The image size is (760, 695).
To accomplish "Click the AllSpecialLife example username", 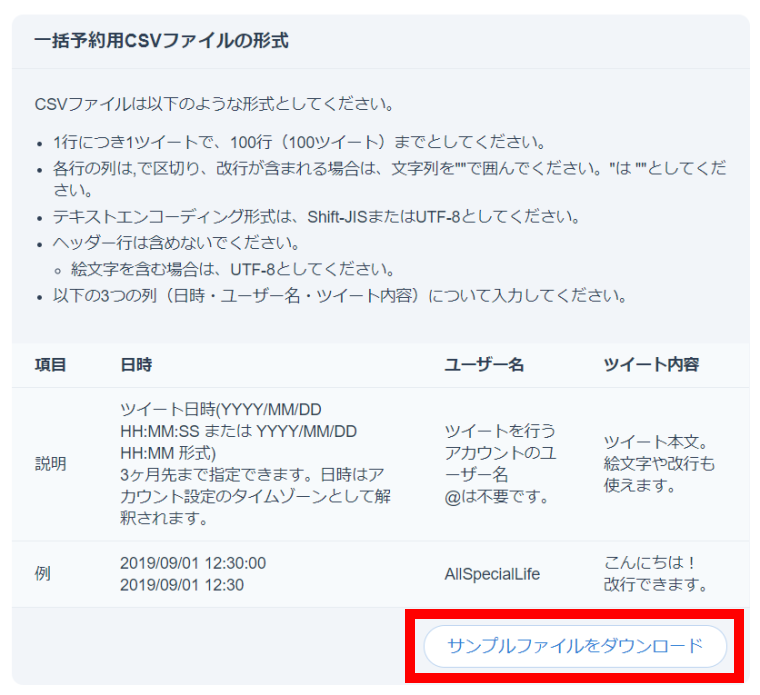I will pyautogui.click(x=492, y=574).
